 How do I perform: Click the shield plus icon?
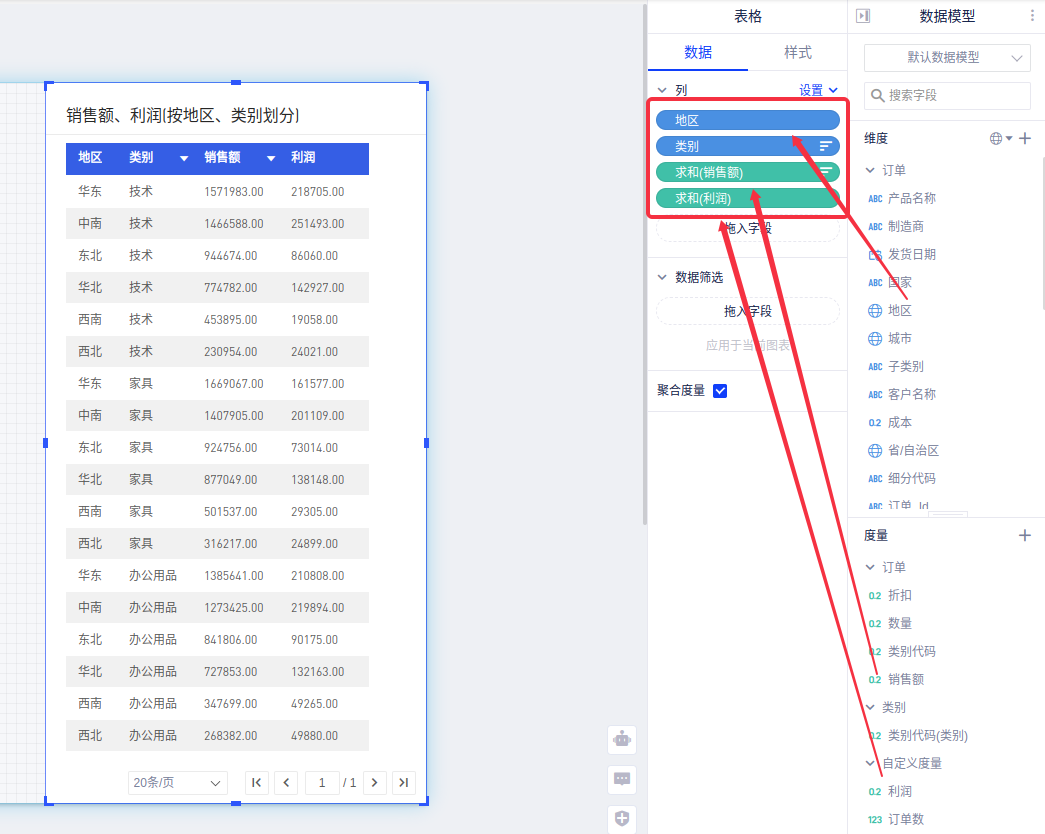[x=622, y=819]
